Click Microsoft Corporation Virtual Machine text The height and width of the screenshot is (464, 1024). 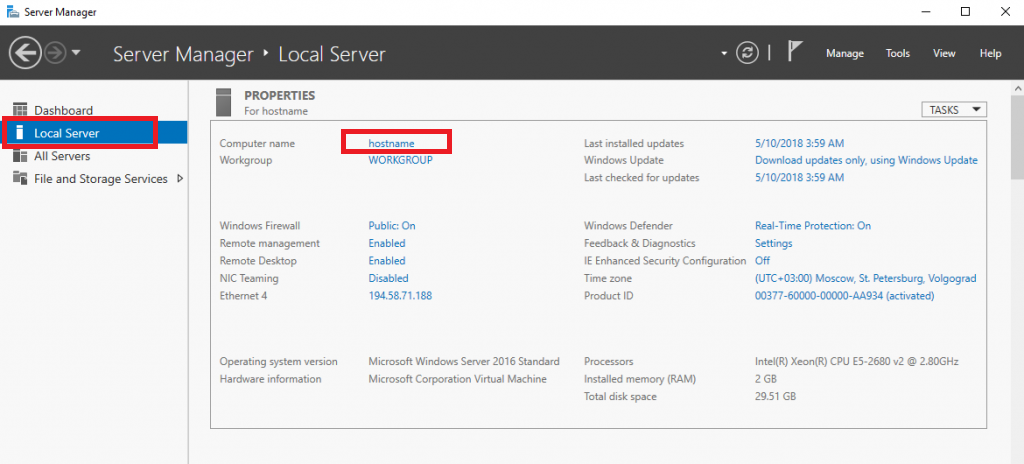click(457, 379)
